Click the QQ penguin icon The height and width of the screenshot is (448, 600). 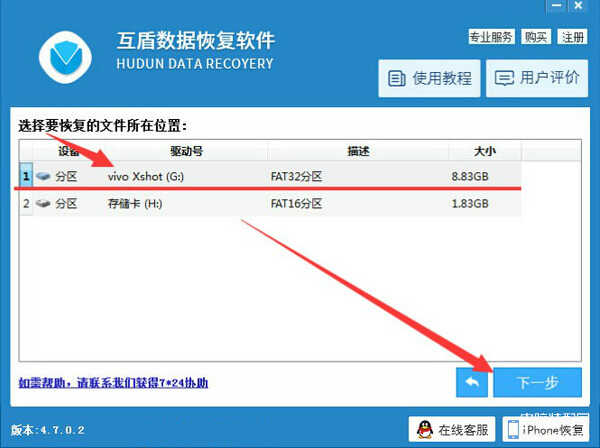425,430
